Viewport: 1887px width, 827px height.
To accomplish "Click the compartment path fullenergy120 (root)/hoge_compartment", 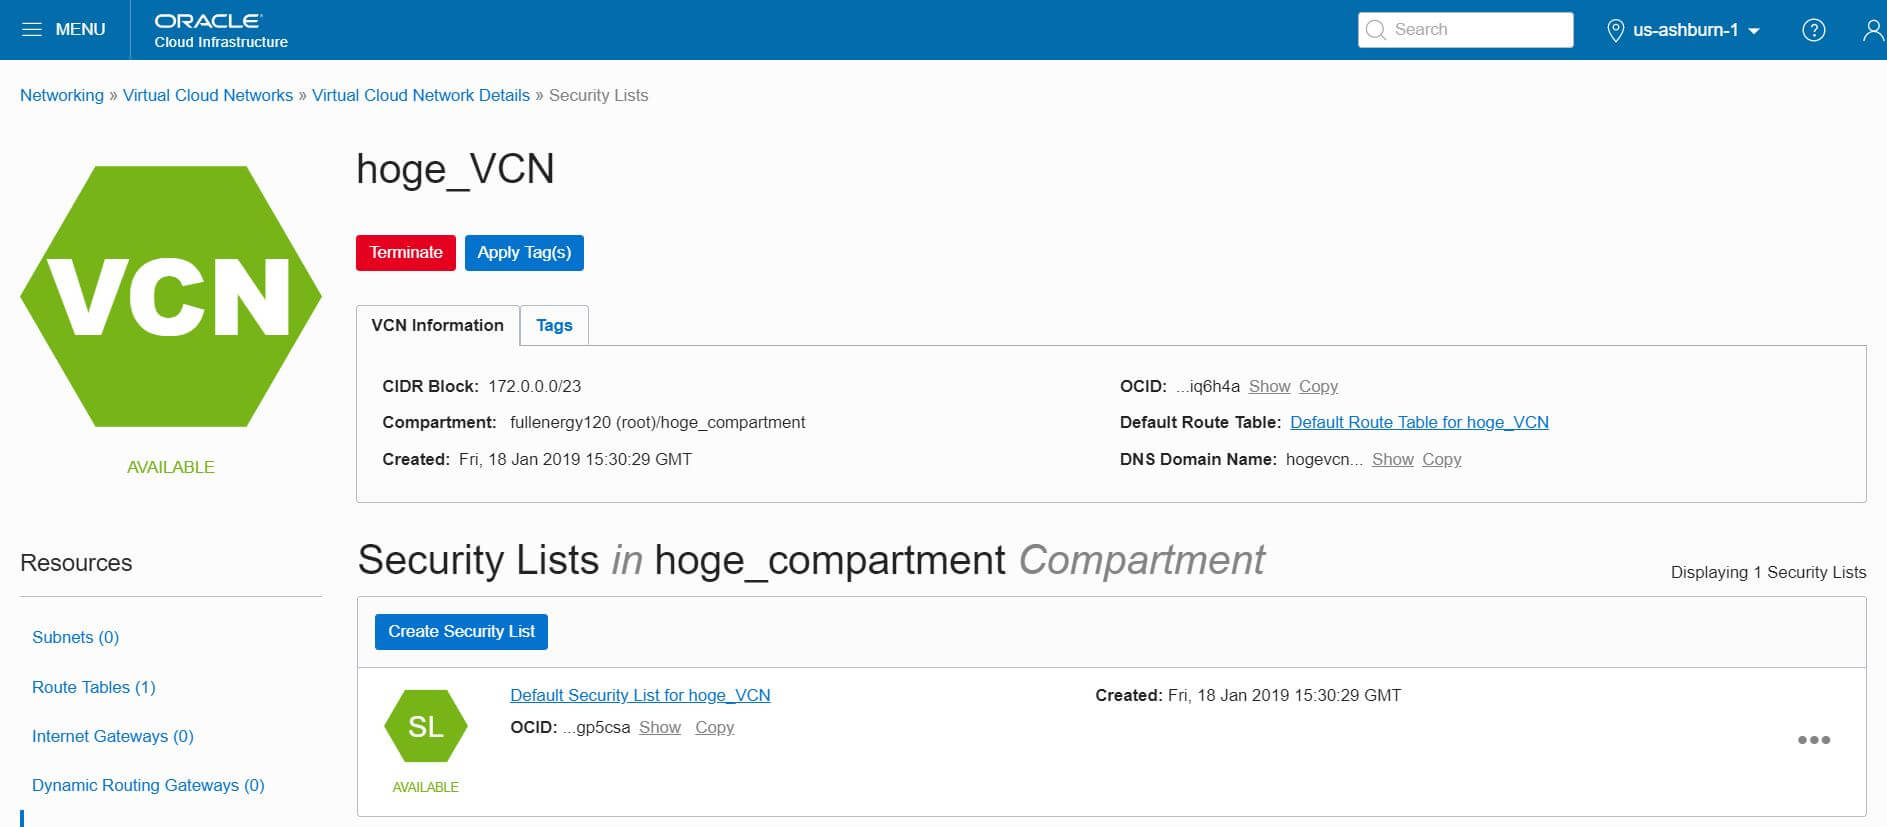I will 657,422.
